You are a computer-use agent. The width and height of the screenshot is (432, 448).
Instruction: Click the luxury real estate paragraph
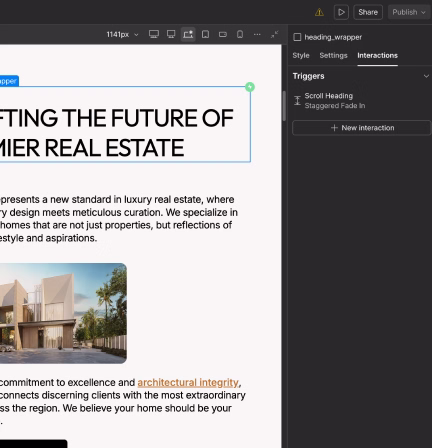click(x=118, y=219)
